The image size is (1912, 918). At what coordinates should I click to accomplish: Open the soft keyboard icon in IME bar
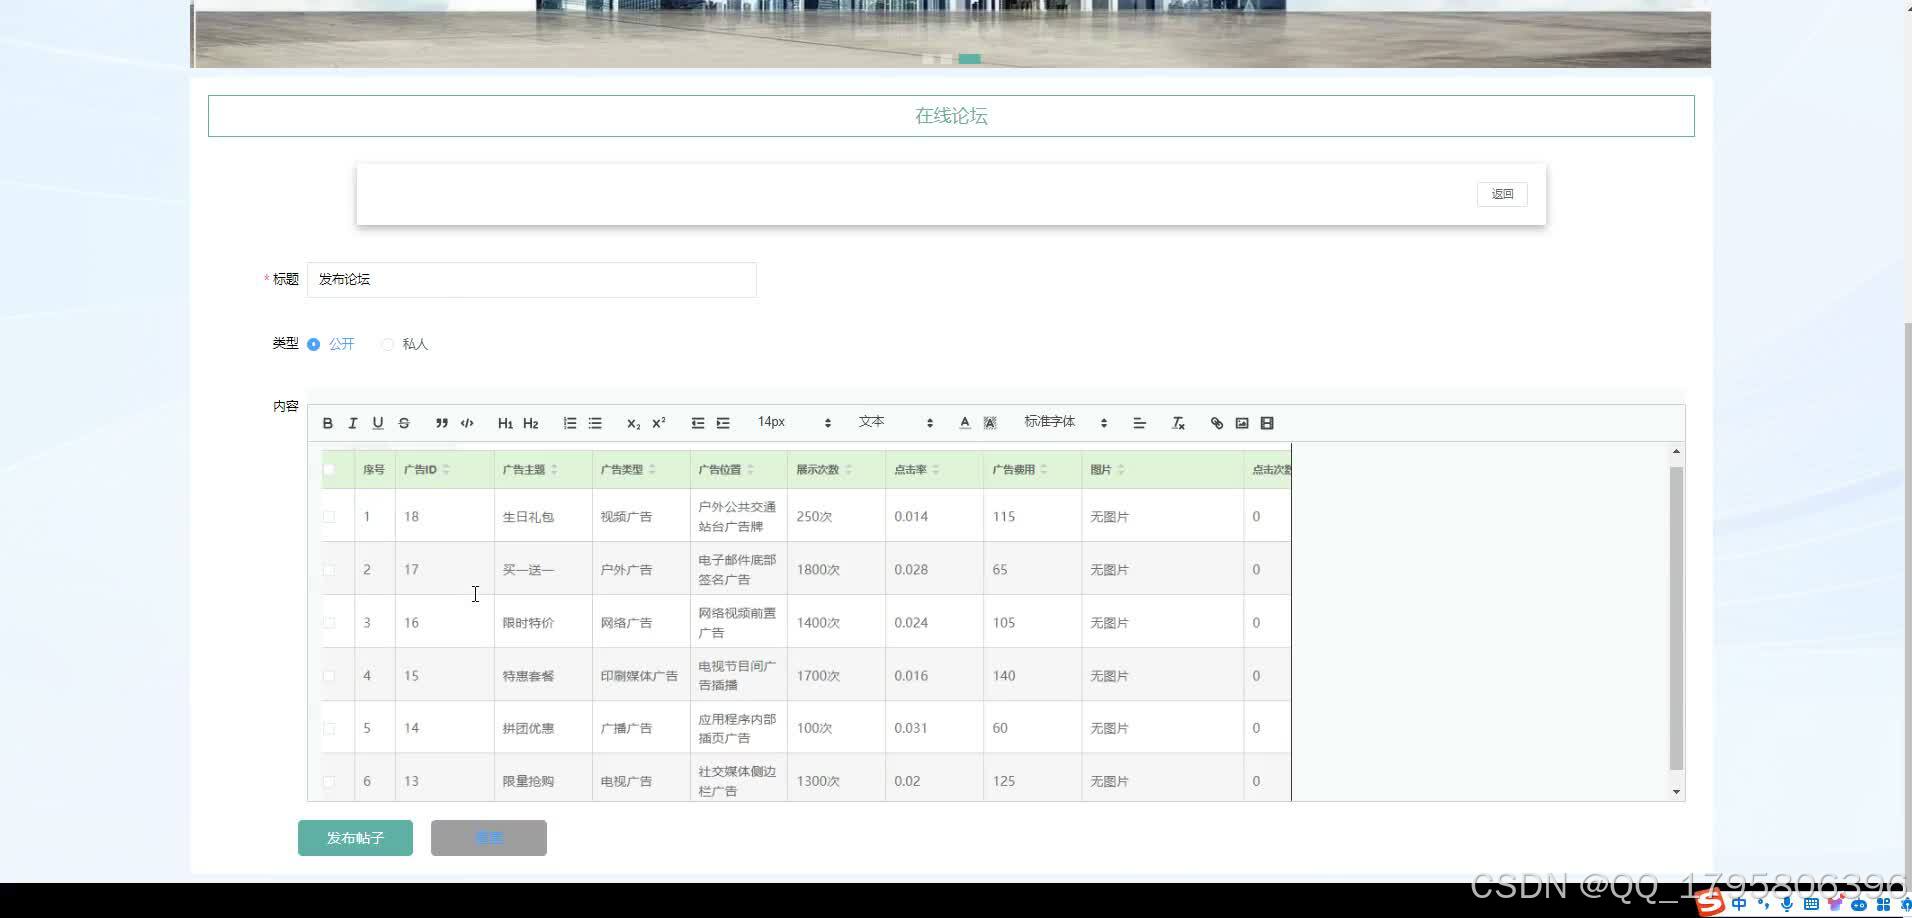tap(1811, 904)
